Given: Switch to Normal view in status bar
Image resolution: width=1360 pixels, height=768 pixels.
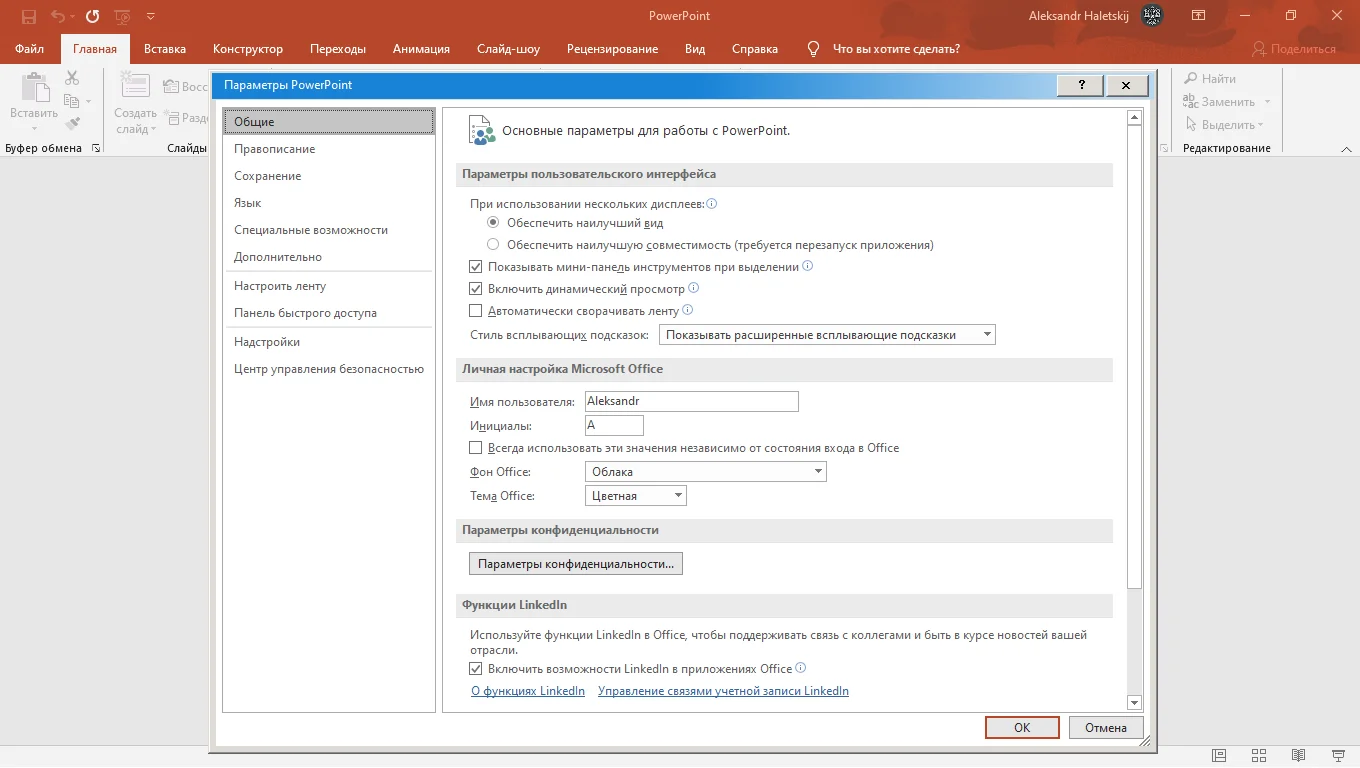Looking at the screenshot, I should 1219,755.
